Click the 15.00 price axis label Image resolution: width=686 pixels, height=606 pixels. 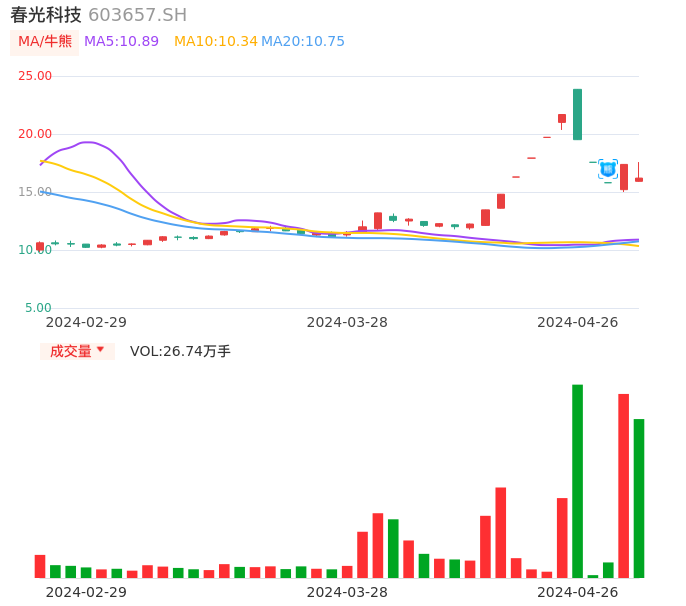click(35, 192)
